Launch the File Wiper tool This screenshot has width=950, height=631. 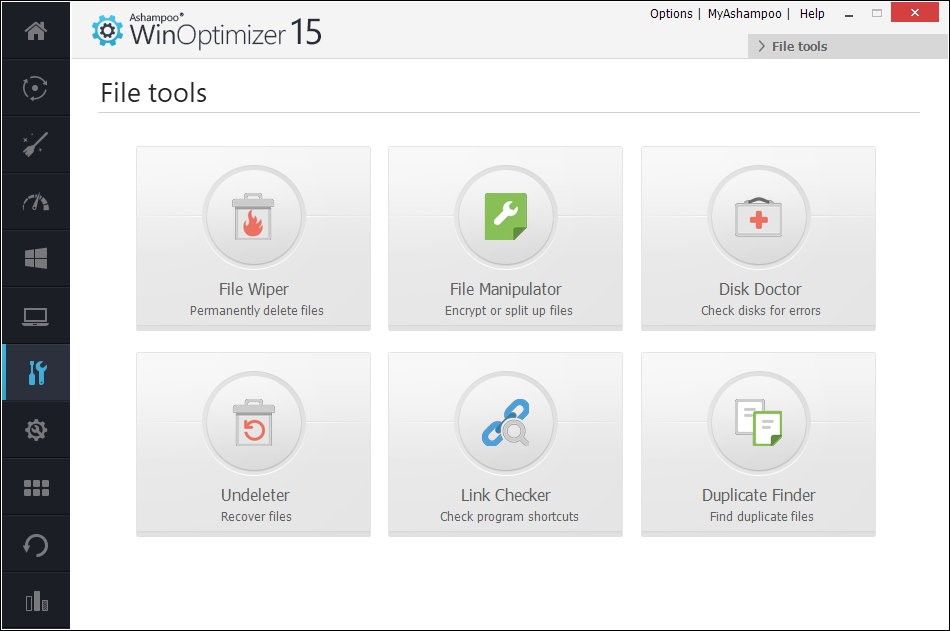pos(253,238)
